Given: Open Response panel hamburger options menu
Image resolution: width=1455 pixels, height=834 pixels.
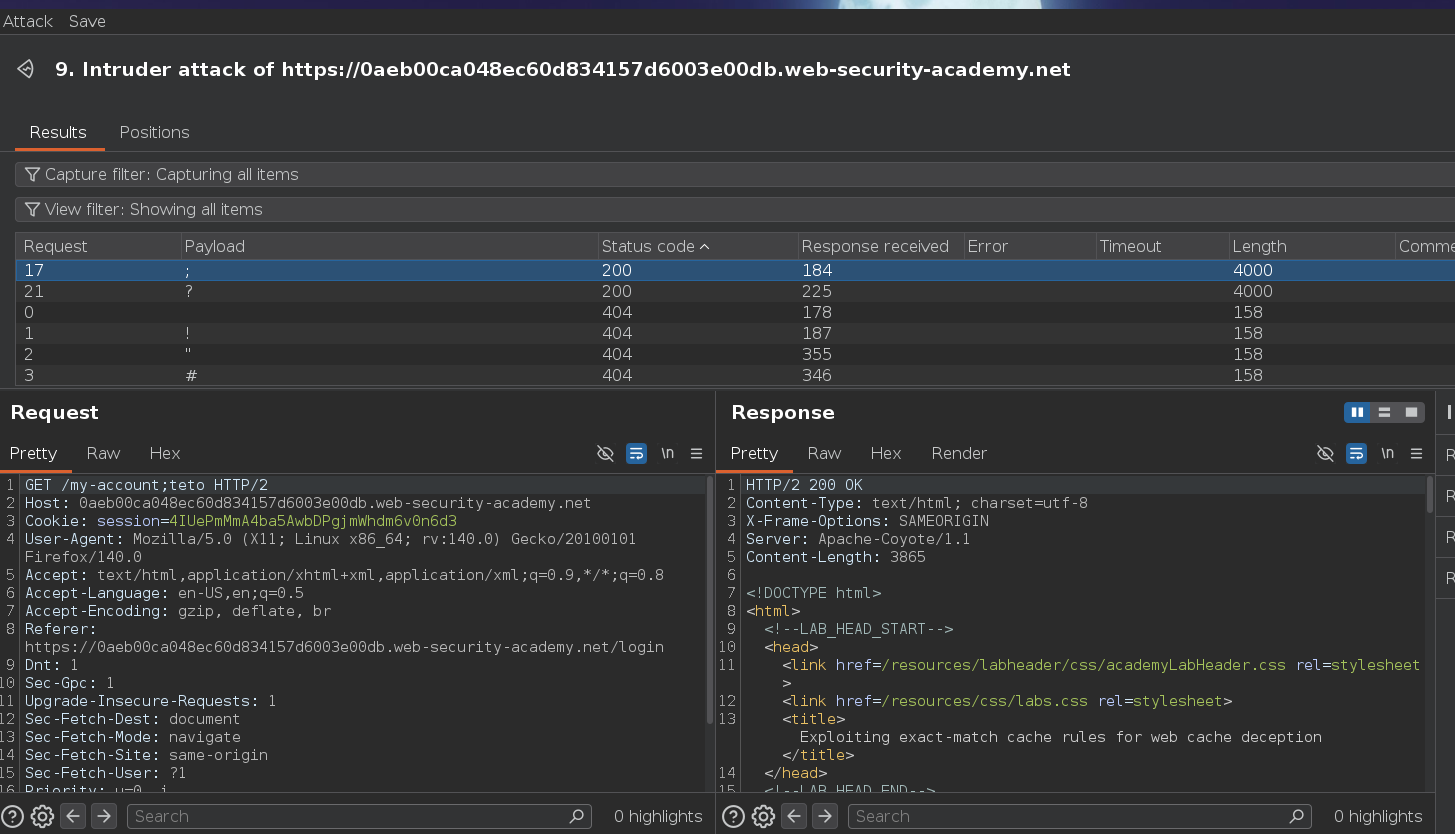Looking at the screenshot, I should (1417, 453).
